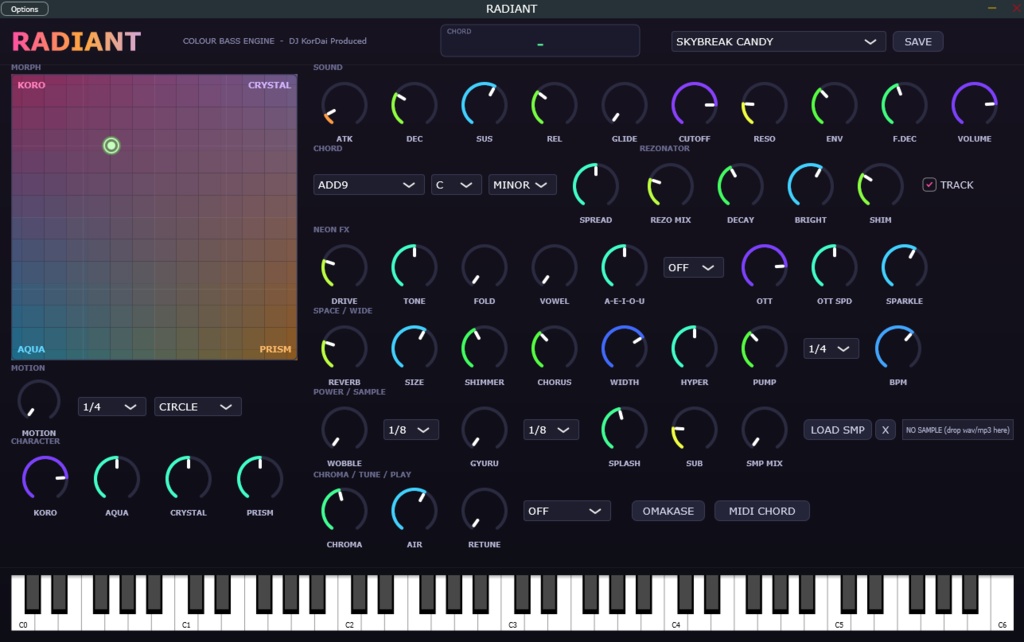Click the CUTOFF filter knob
Viewport: 1024px width, 642px height.
coord(694,105)
